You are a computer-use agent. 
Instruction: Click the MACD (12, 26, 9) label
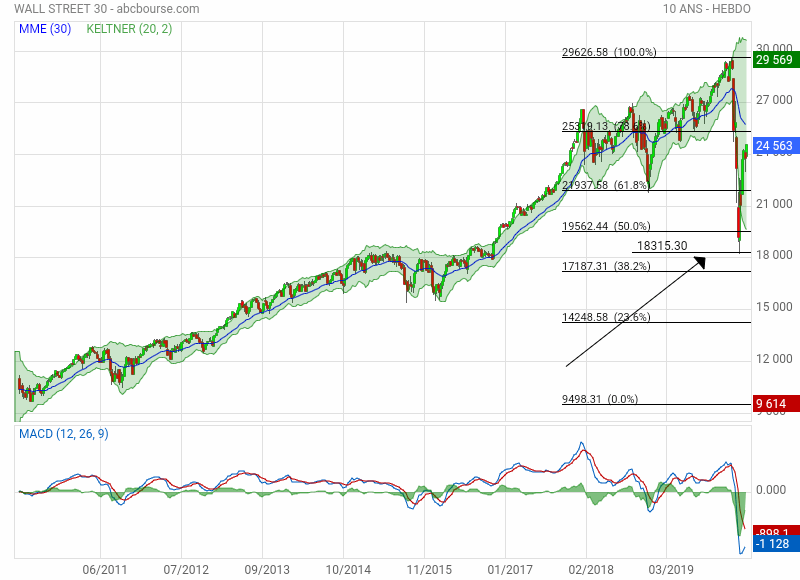coord(64,434)
